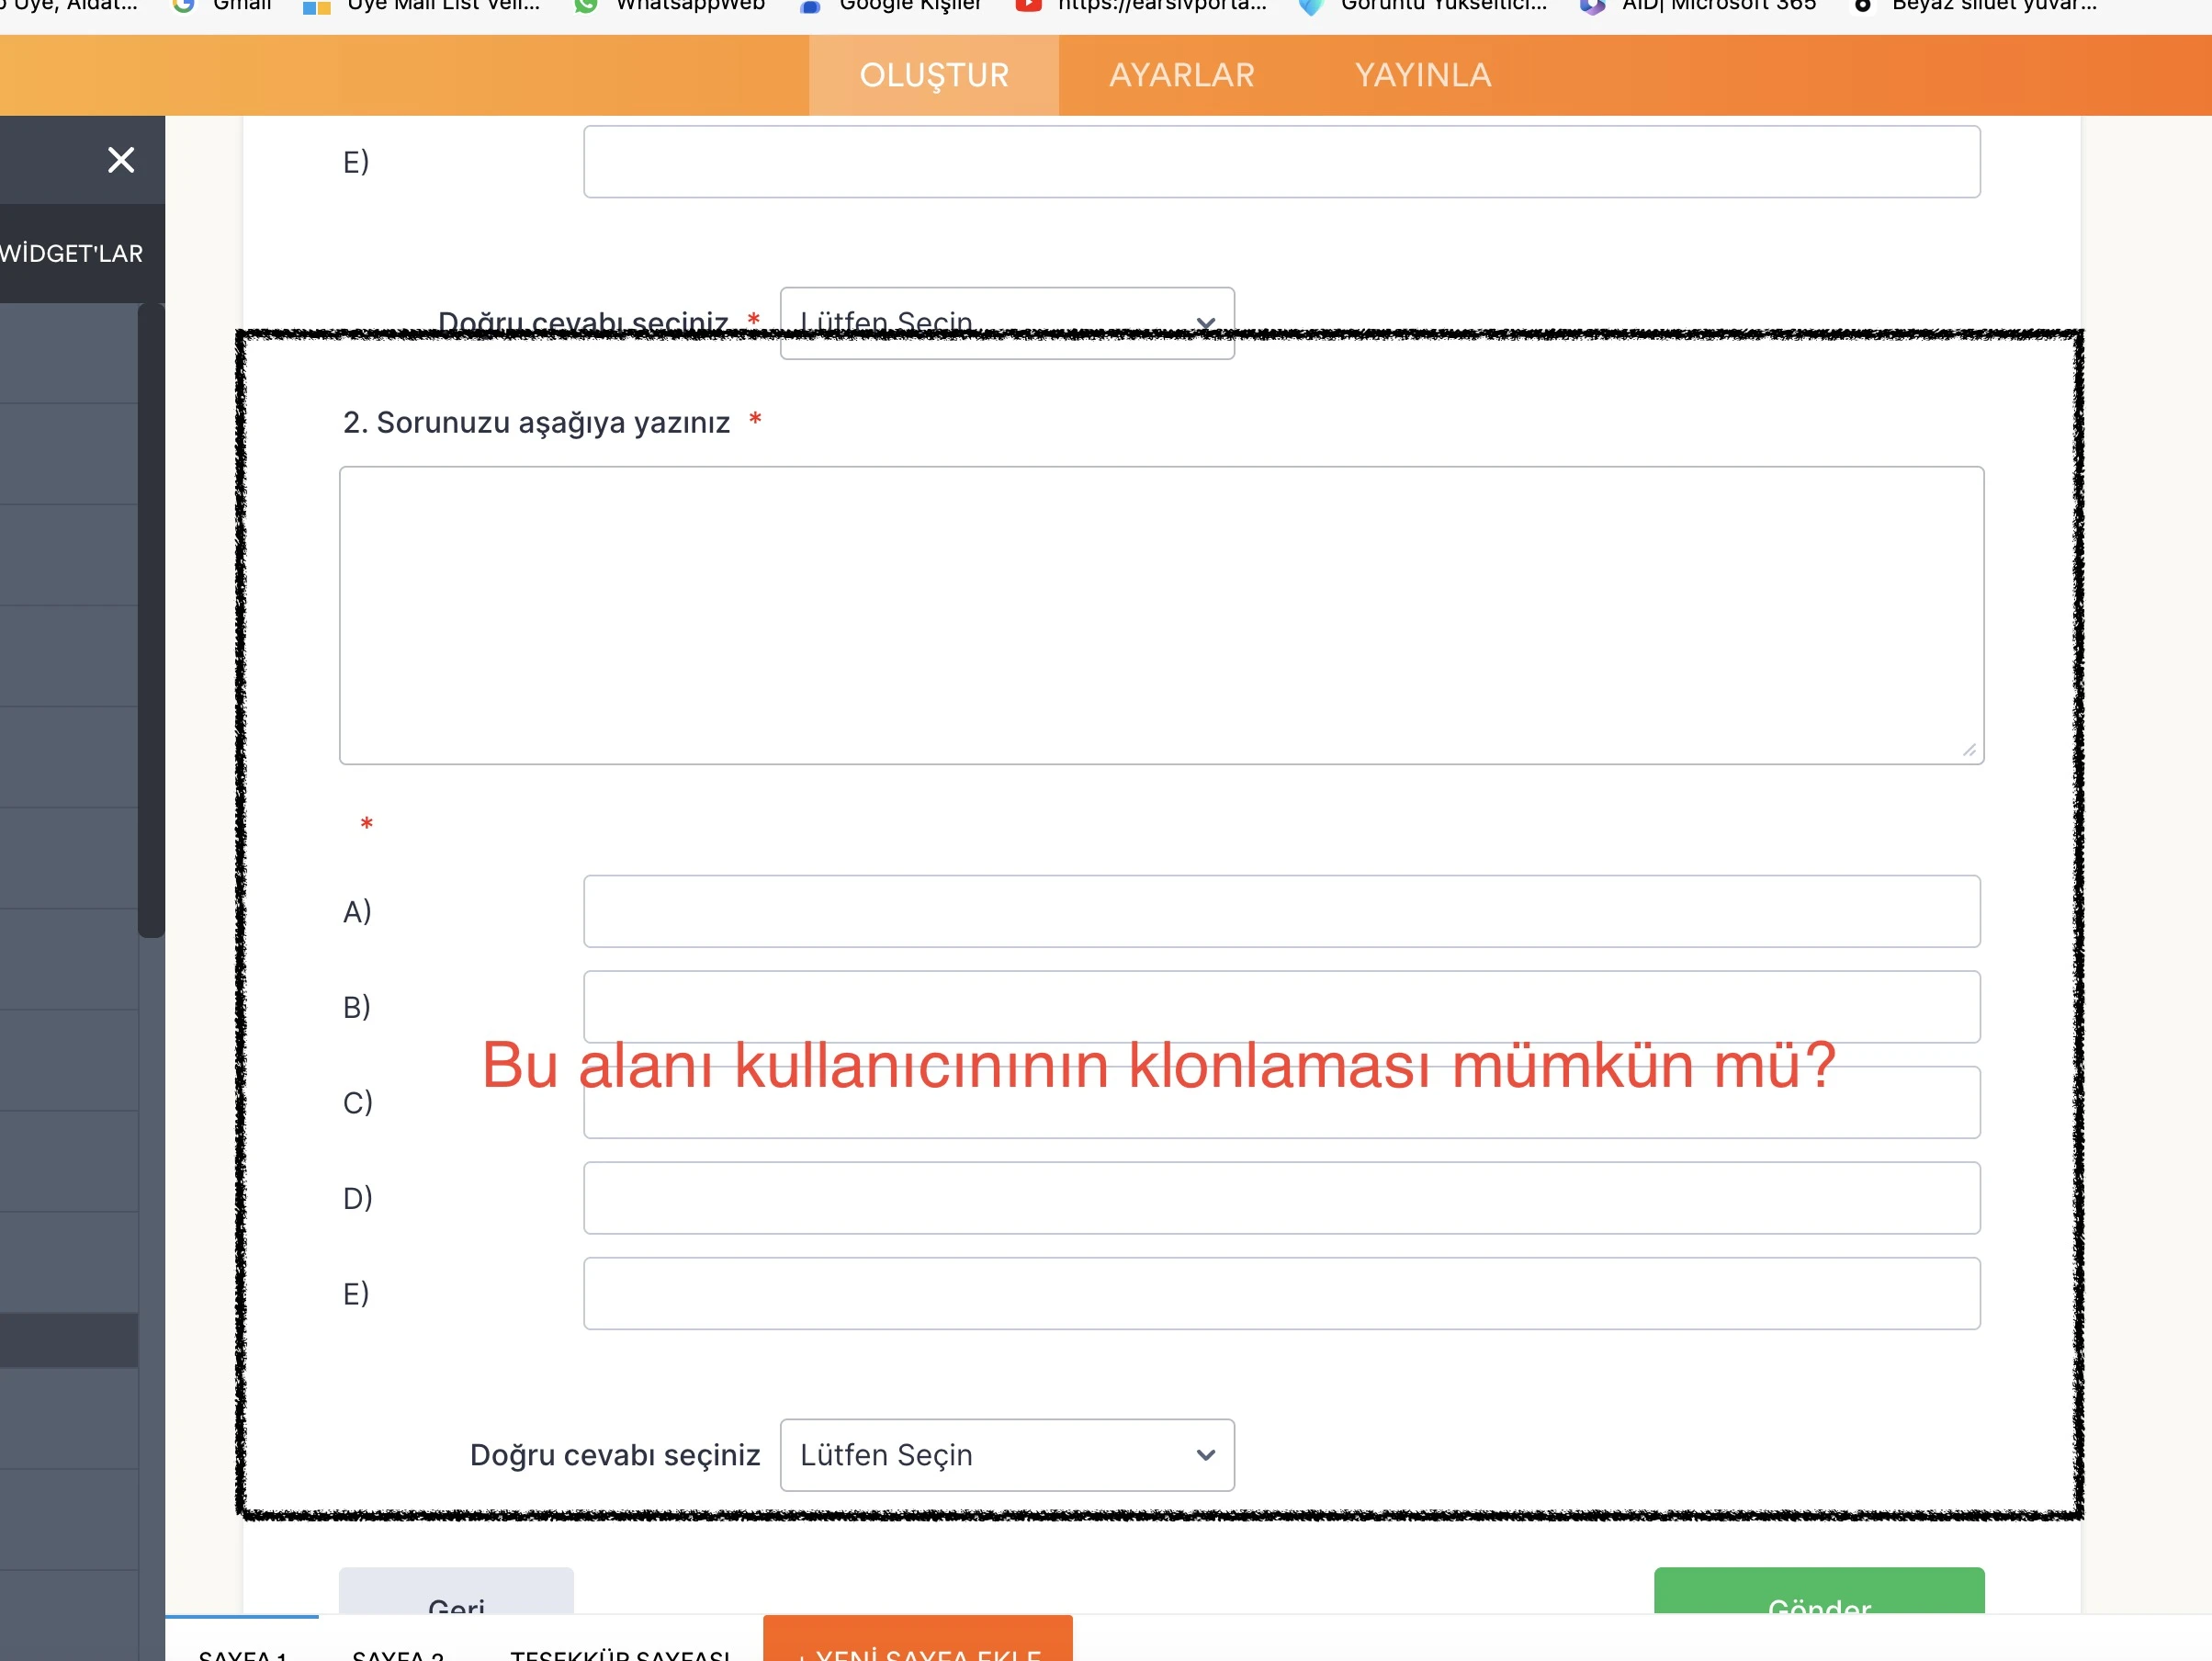Close the WİDGET'LAR panel
The image size is (2212, 1661).
click(121, 160)
